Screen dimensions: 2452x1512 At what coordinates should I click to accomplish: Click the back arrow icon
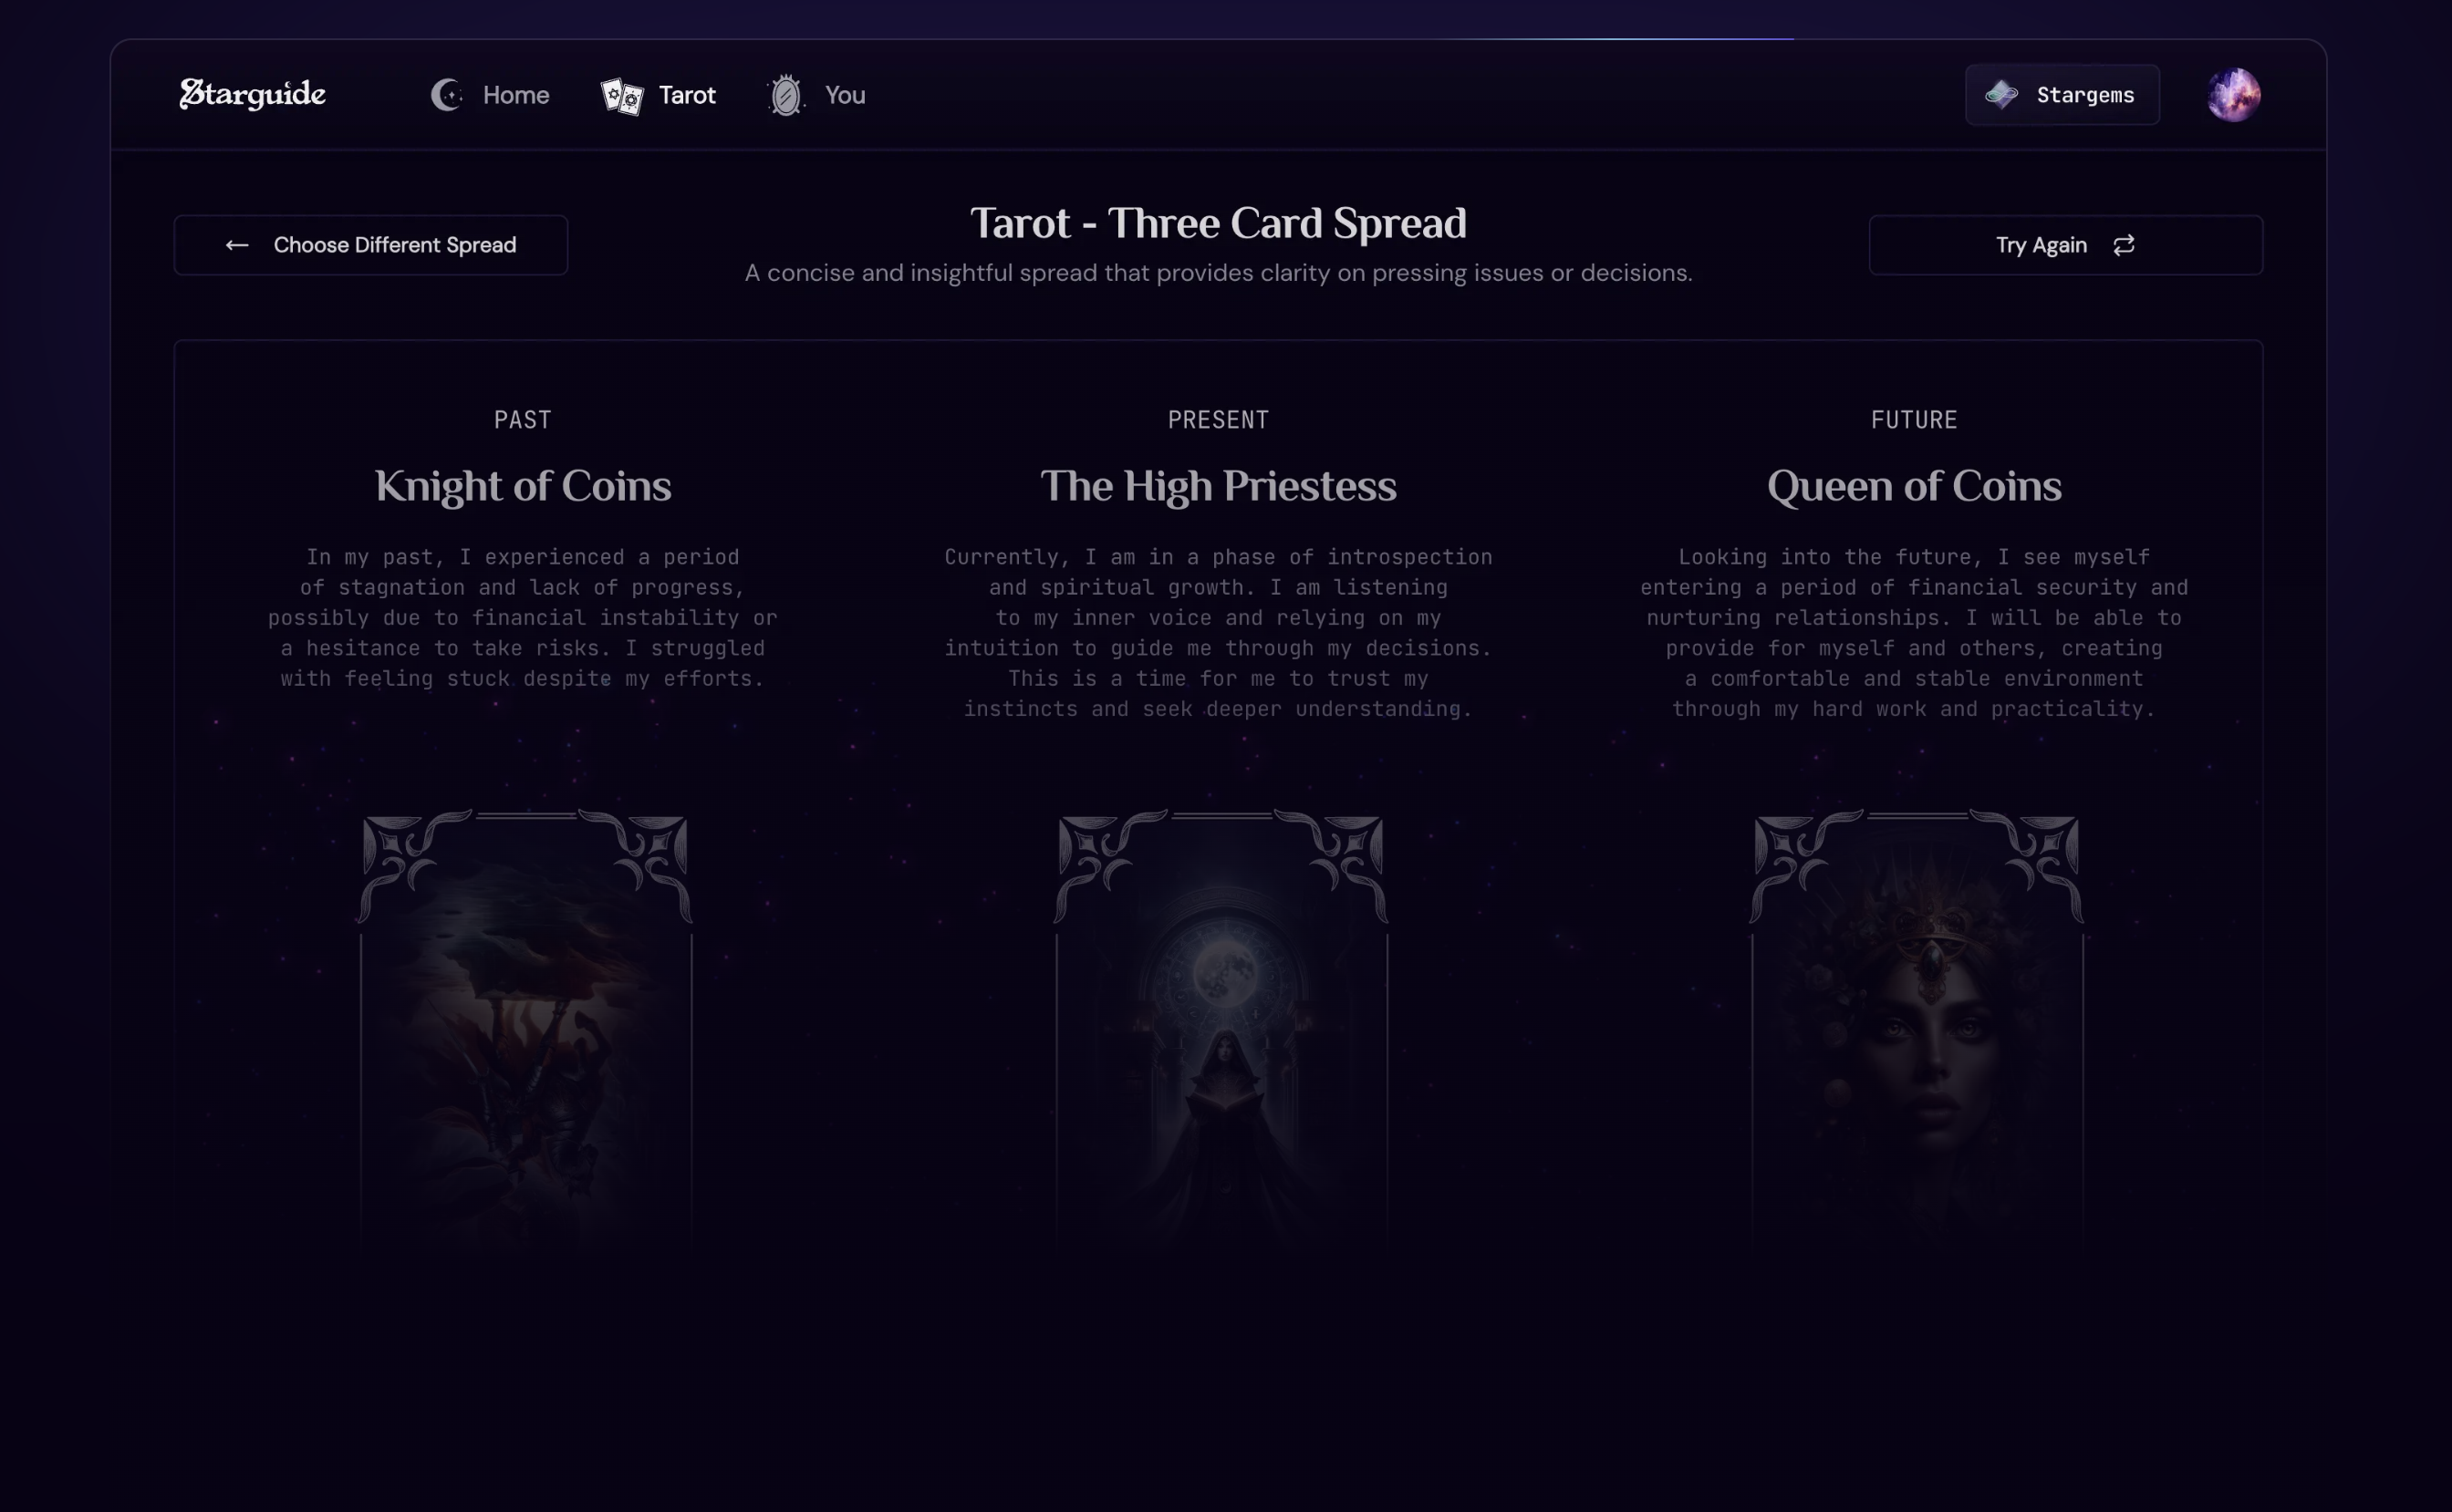pos(237,245)
